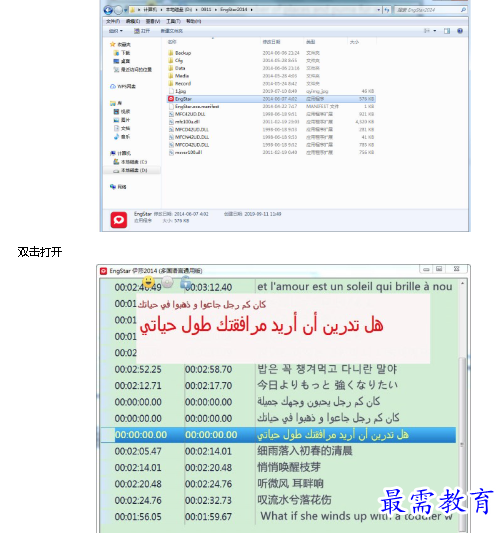Expand the 组织 dropdown
This screenshot has width=502, height=533.
(116, 31)
